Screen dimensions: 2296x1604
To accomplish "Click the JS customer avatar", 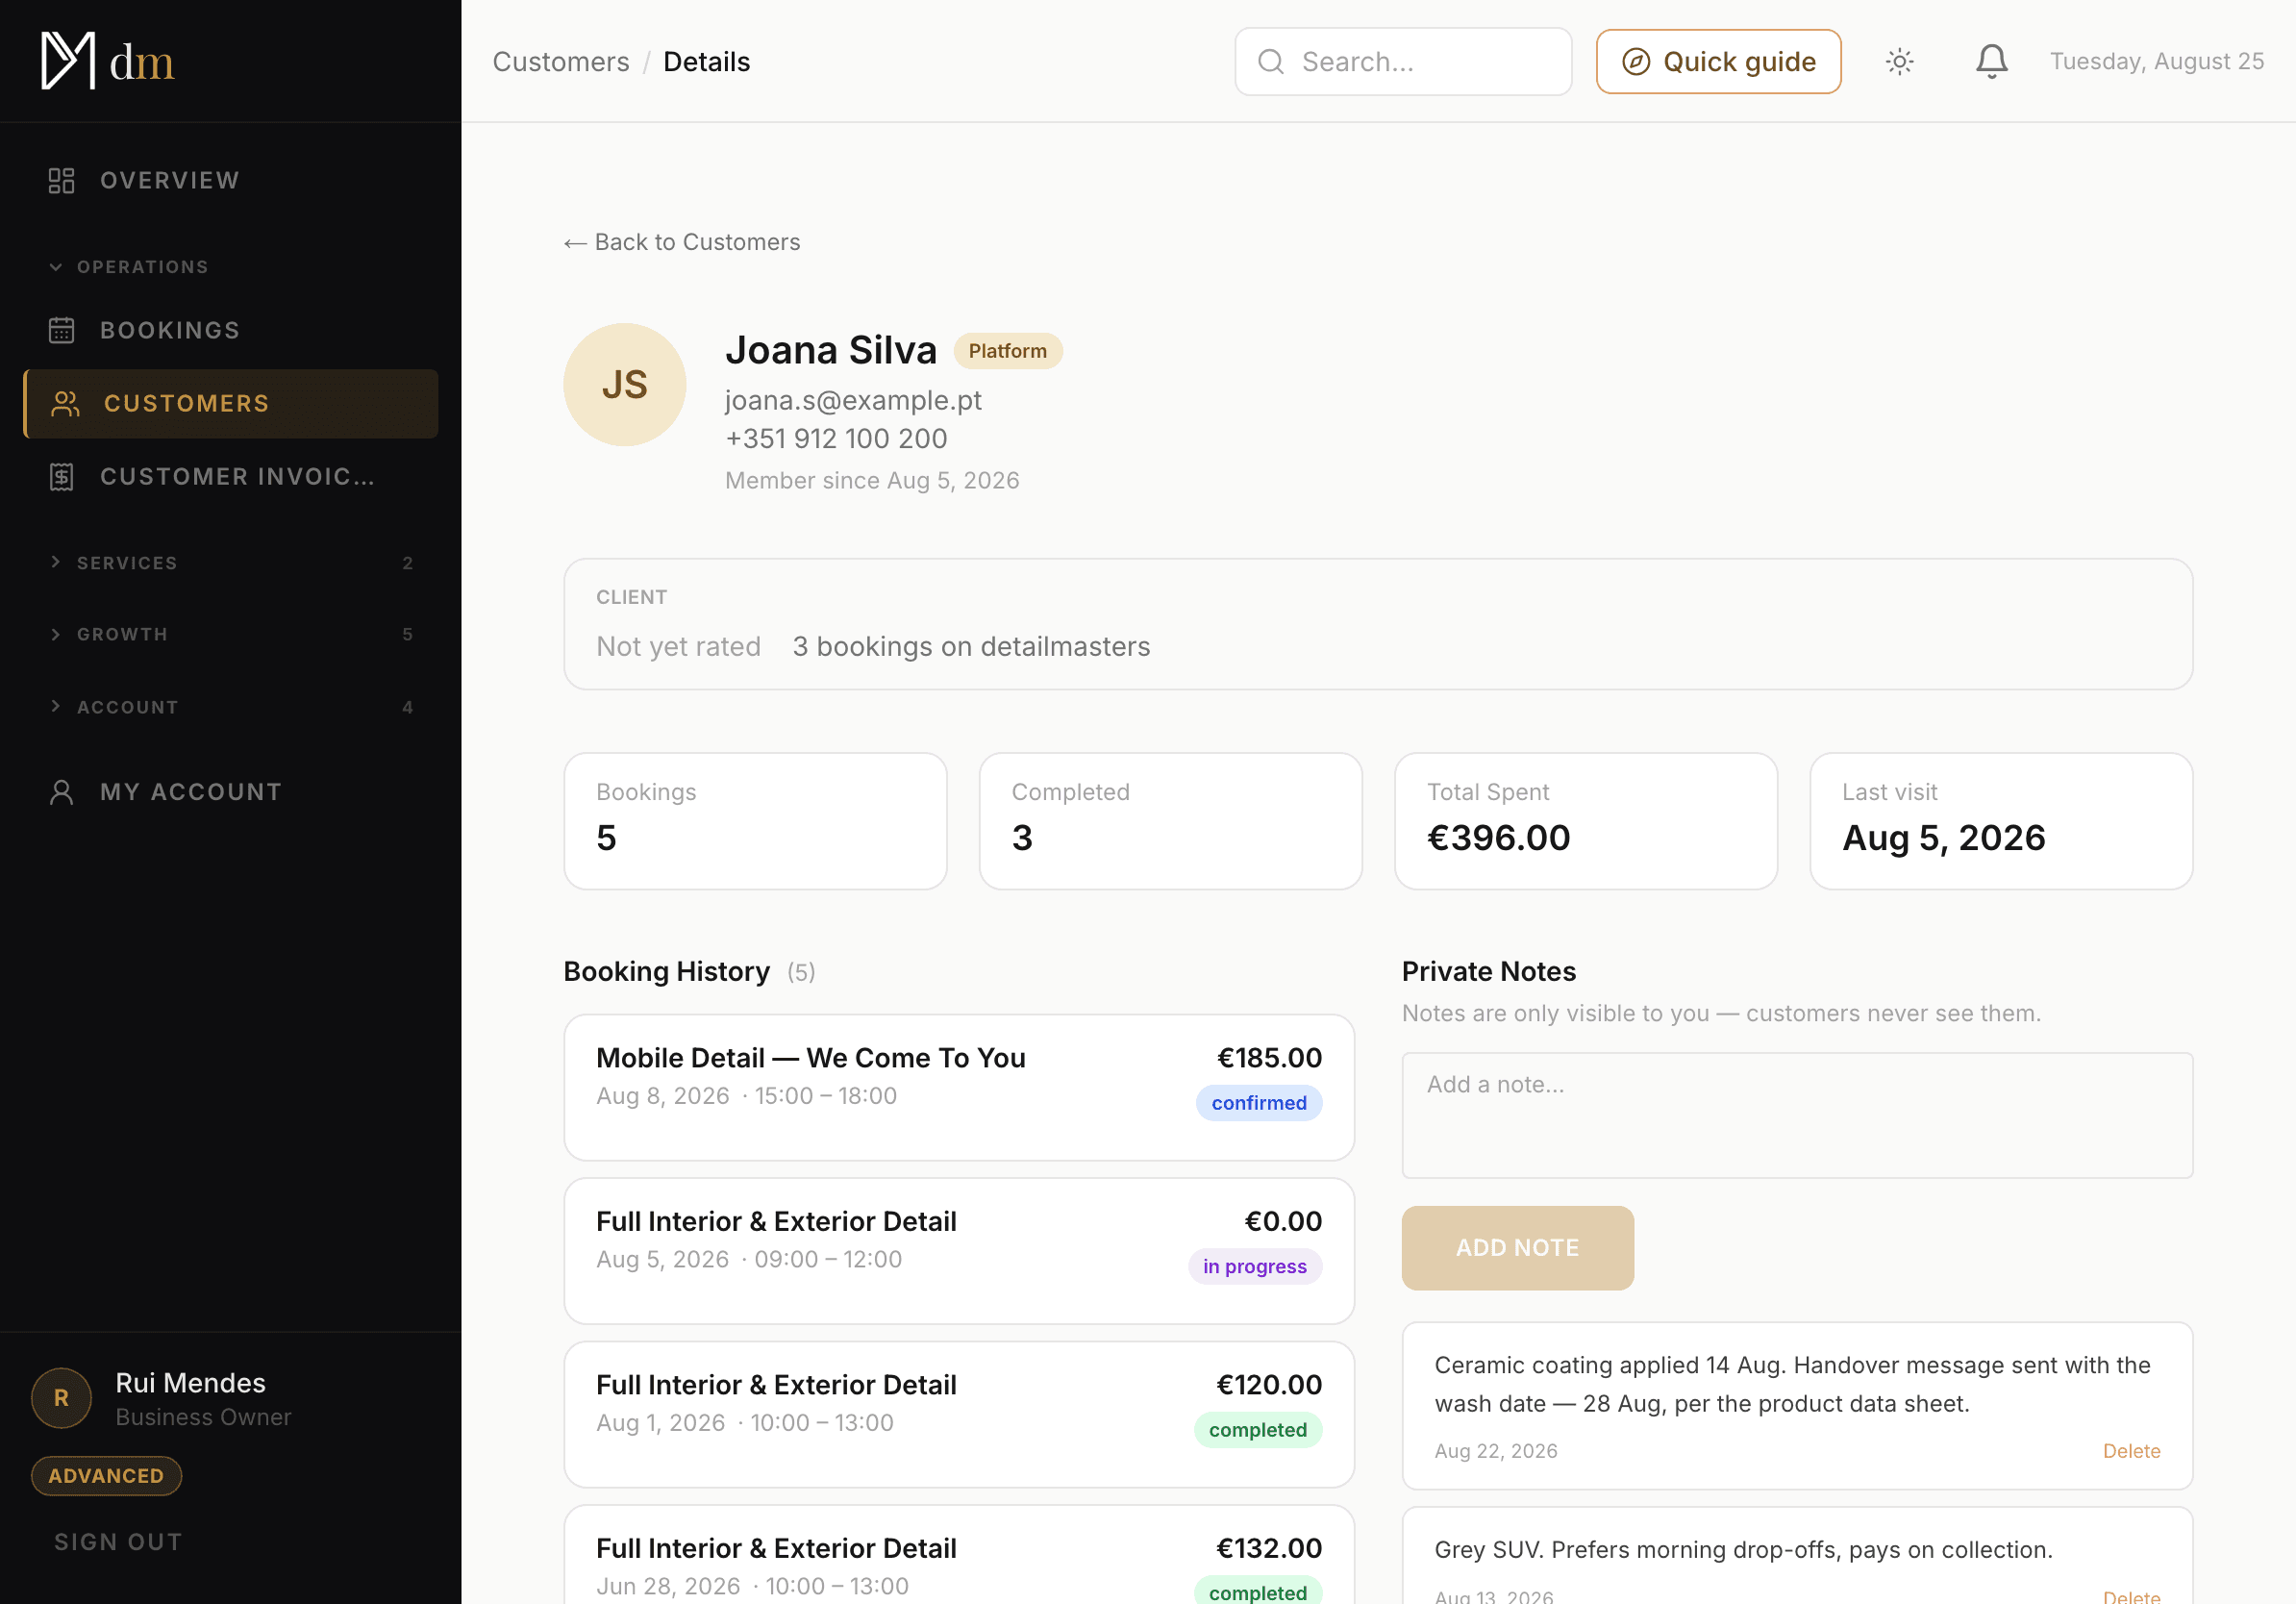I will (625, 384).
